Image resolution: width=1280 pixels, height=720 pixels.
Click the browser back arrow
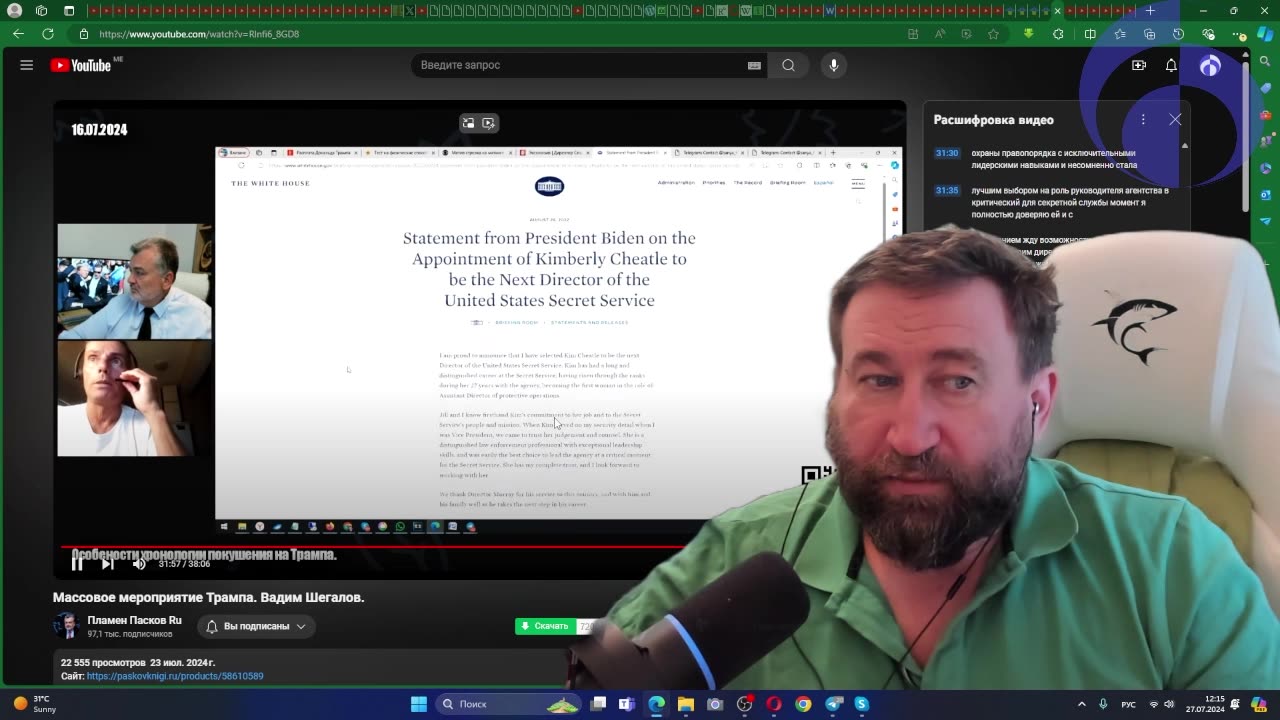pyautogui.click(x=18, y=34)
